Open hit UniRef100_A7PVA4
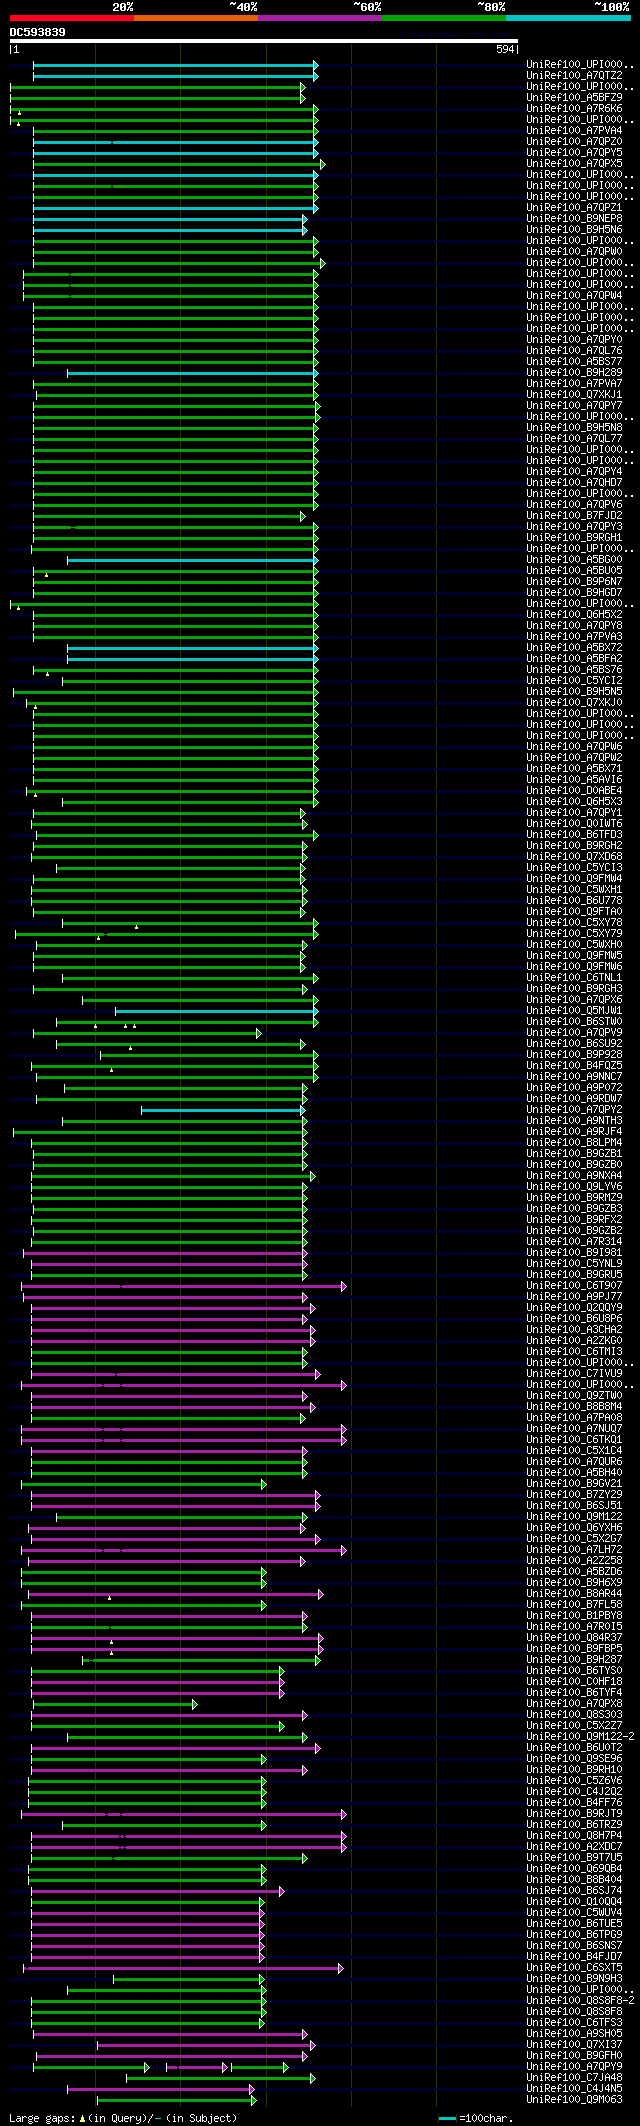 point(574,131)
